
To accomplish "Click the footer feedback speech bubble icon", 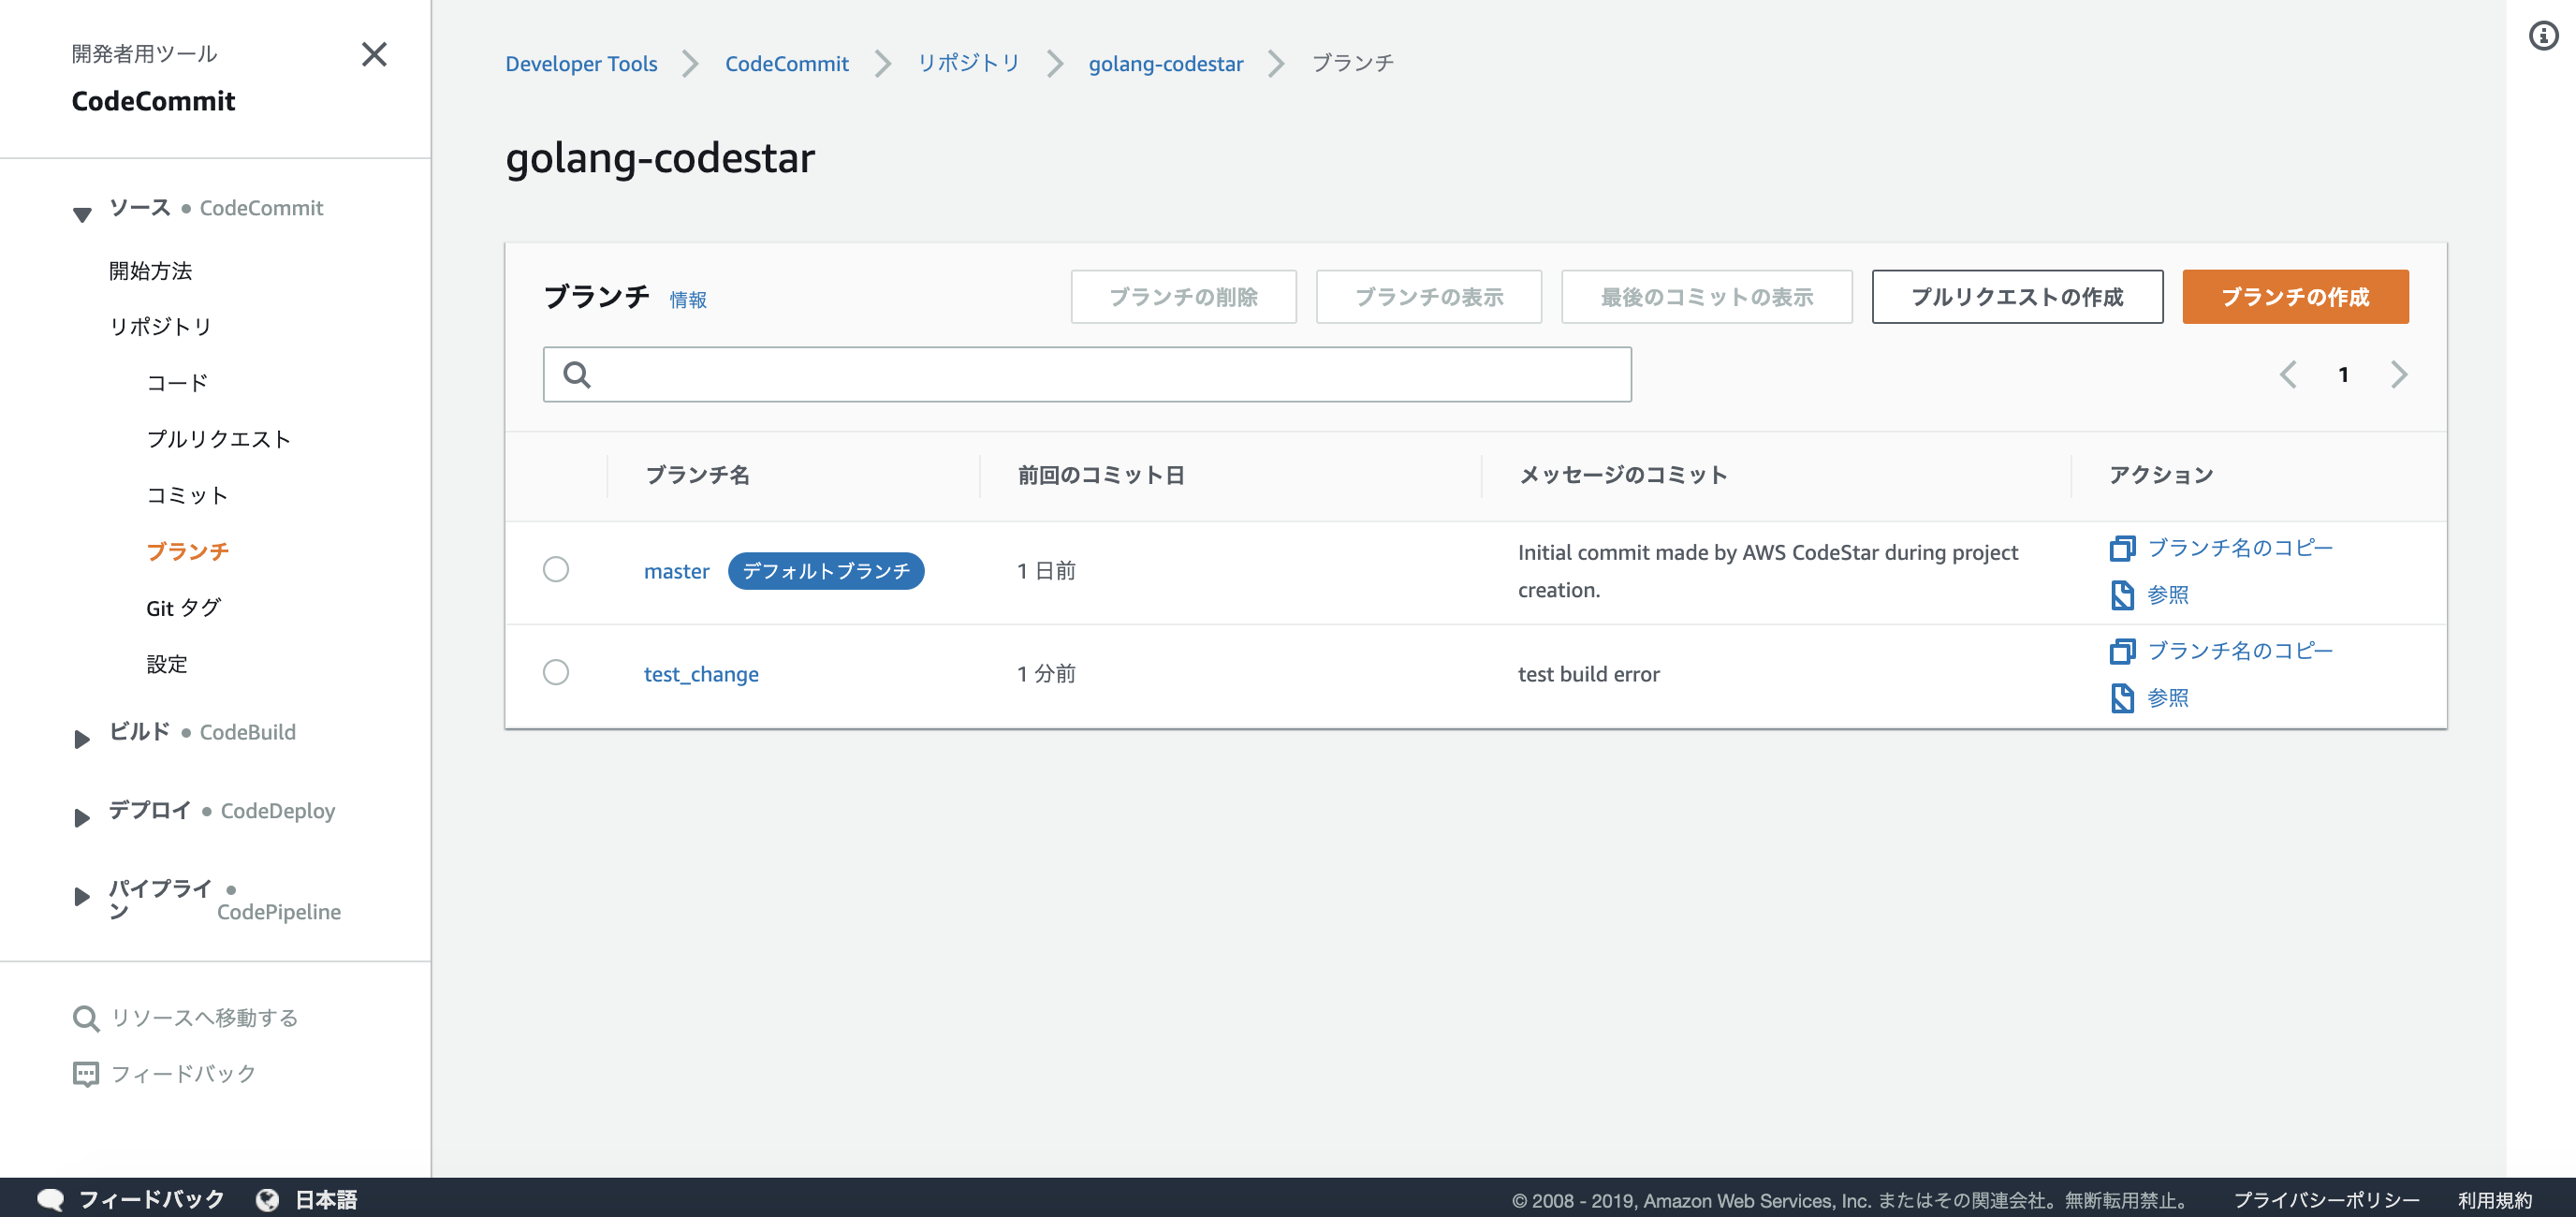I will click(x=50, y=1199).
